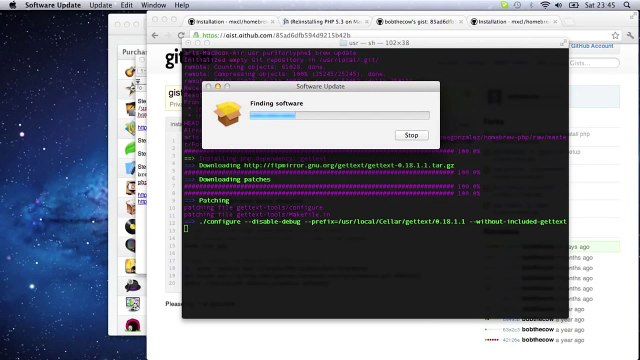640x360 pixels.
Task: Click the iMovie star icon in App Store
Action: 131,89
